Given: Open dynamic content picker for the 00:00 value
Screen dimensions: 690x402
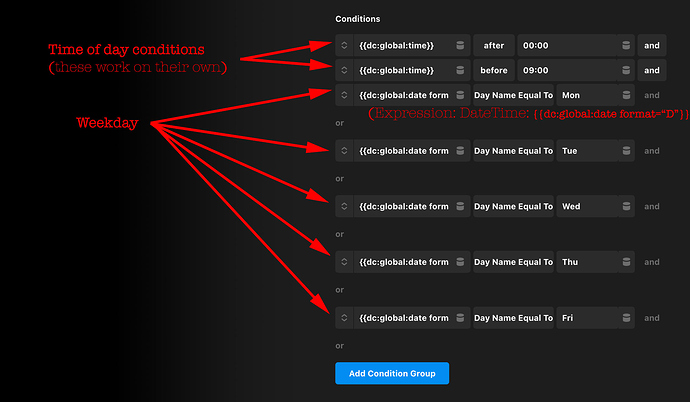Looking at the screenshot, I should point(625,45).
